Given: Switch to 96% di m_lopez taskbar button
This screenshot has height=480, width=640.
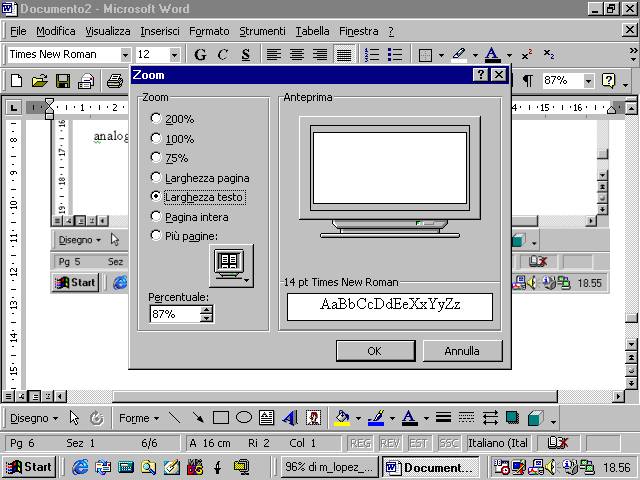Looking at the screenshot, I should coord(329,467).
